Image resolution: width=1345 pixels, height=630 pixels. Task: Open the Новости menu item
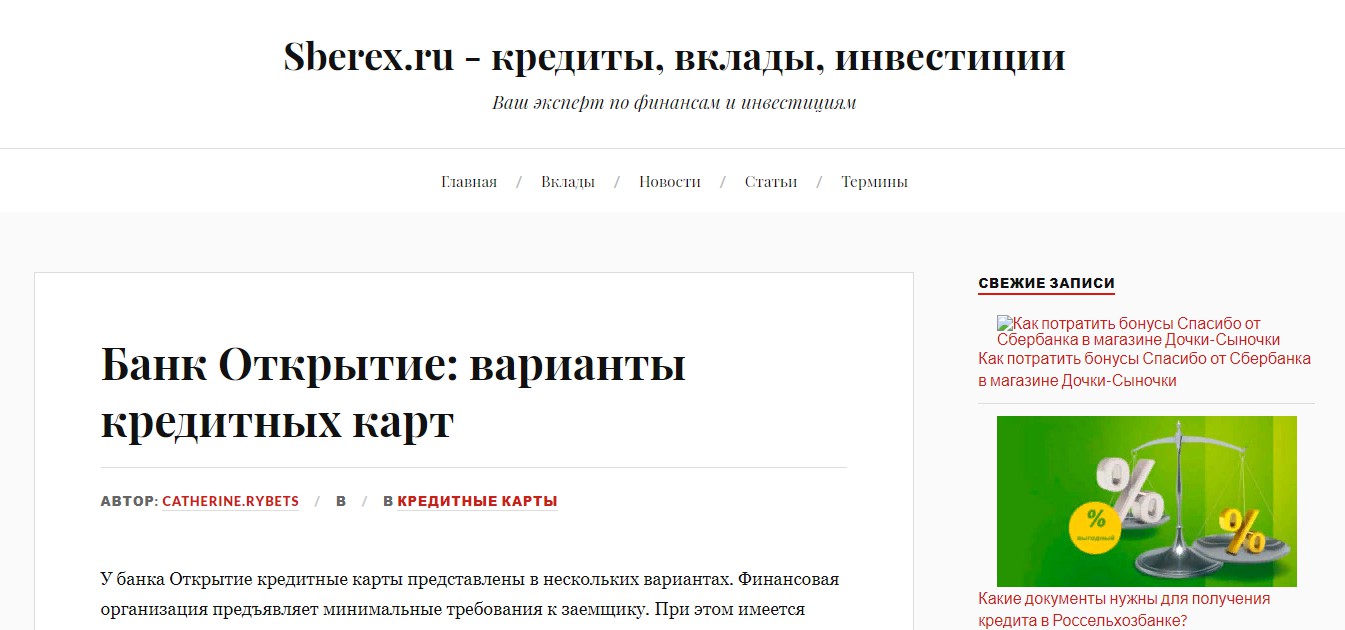[x=670, y=182]
